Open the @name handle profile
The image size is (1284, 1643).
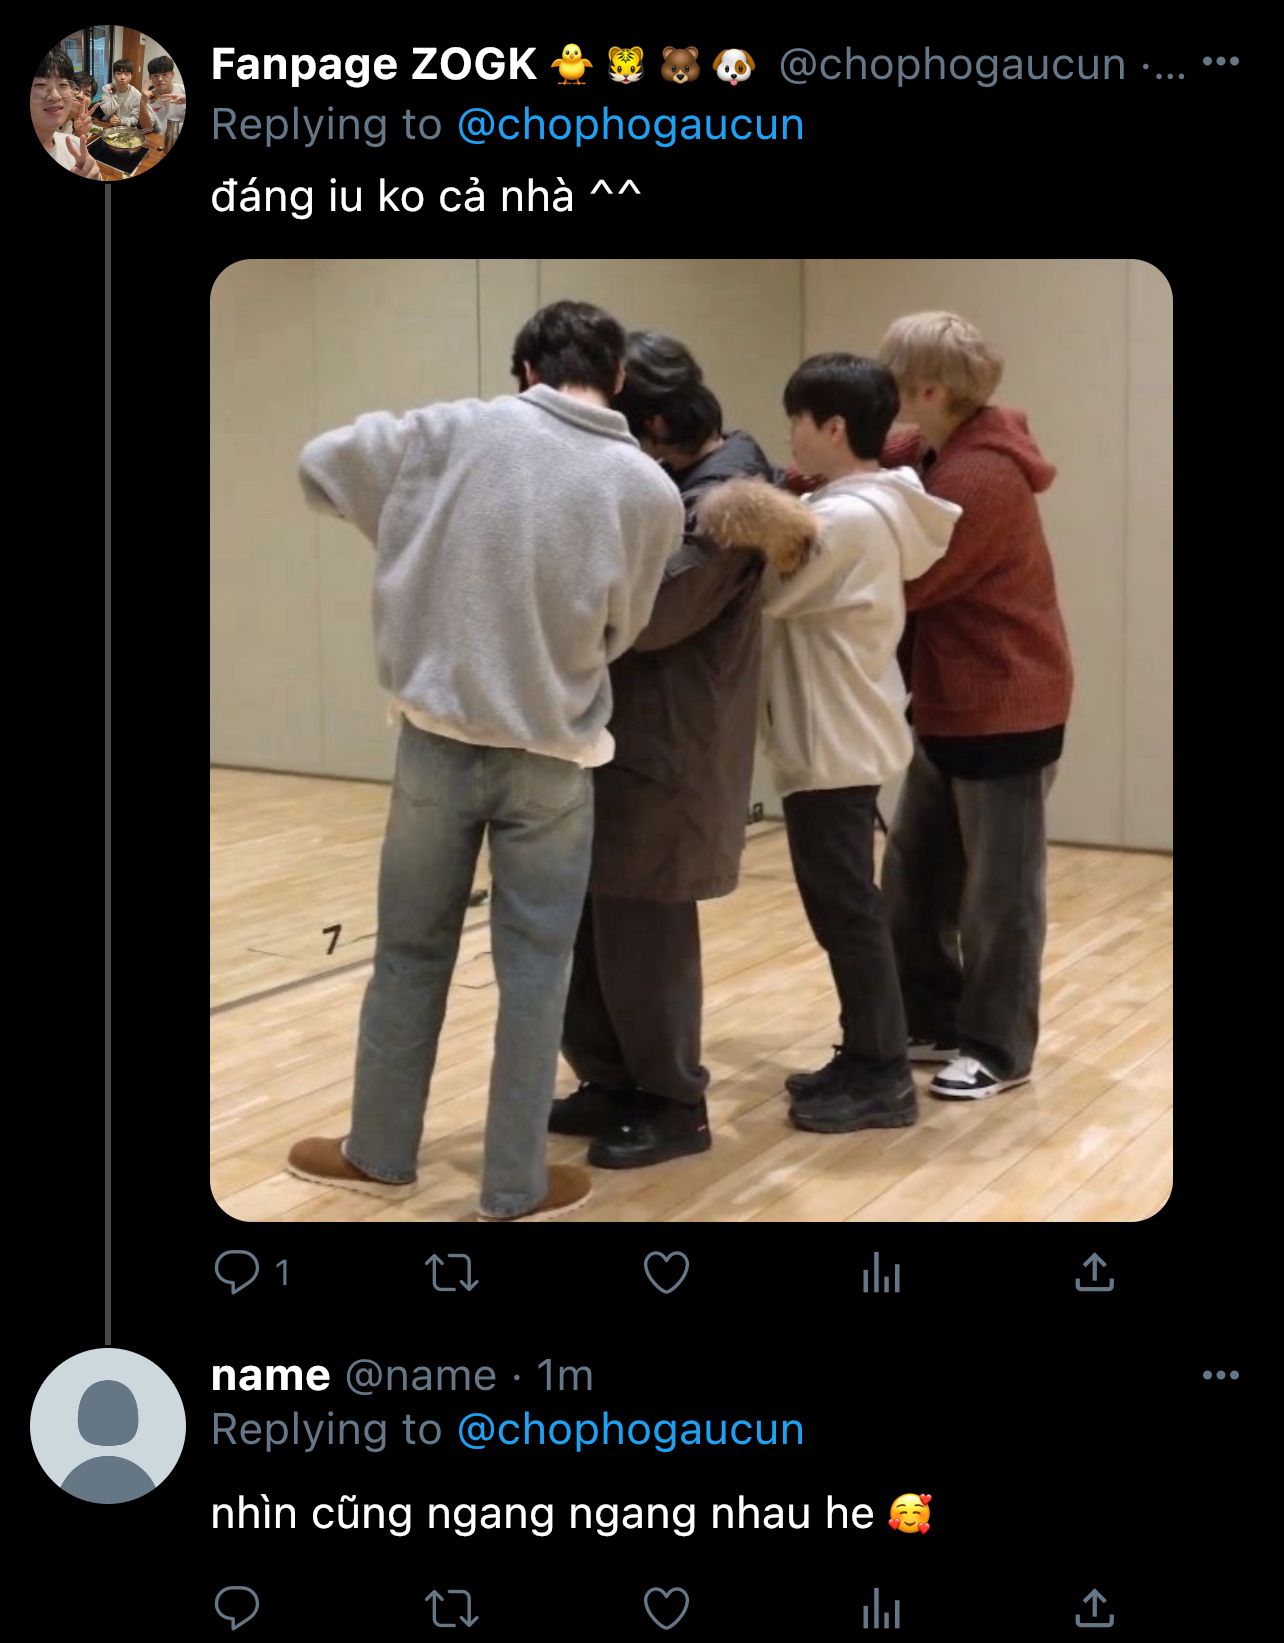pos(420,1376)
